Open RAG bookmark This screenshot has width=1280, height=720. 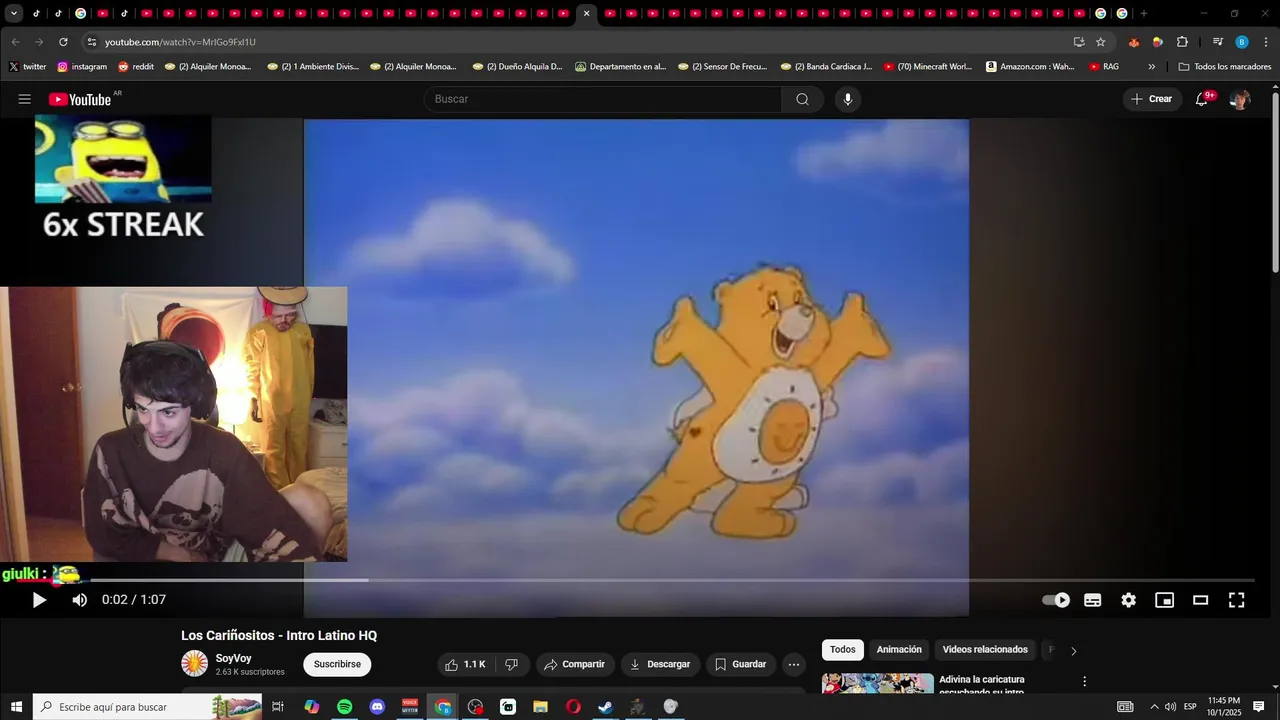1104,67
